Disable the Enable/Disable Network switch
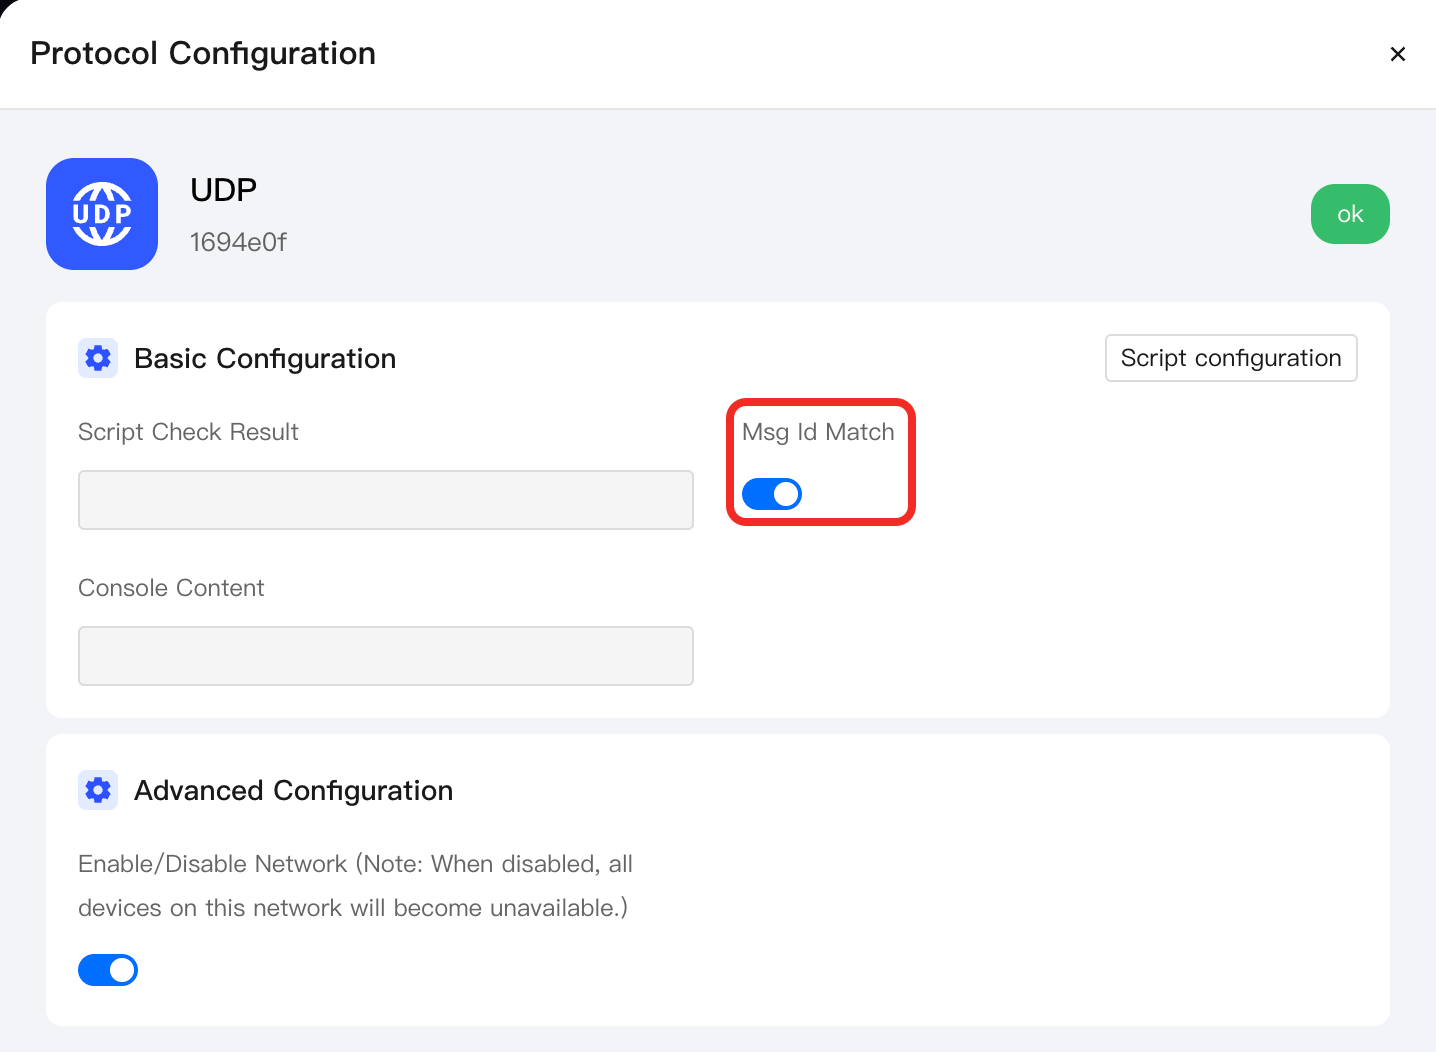 [x=108, y=970]
